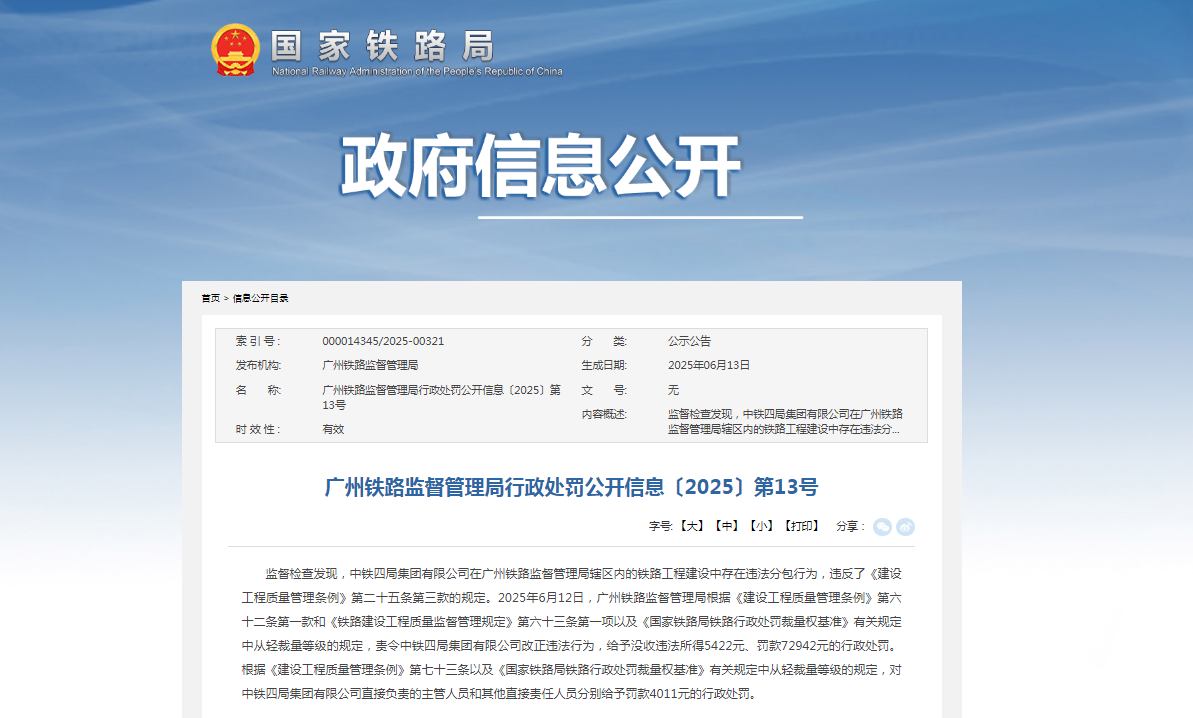Click the 字号 label
Viewport: 1193px width, 718px height.
pyautogui.click(x=660, y=526)
